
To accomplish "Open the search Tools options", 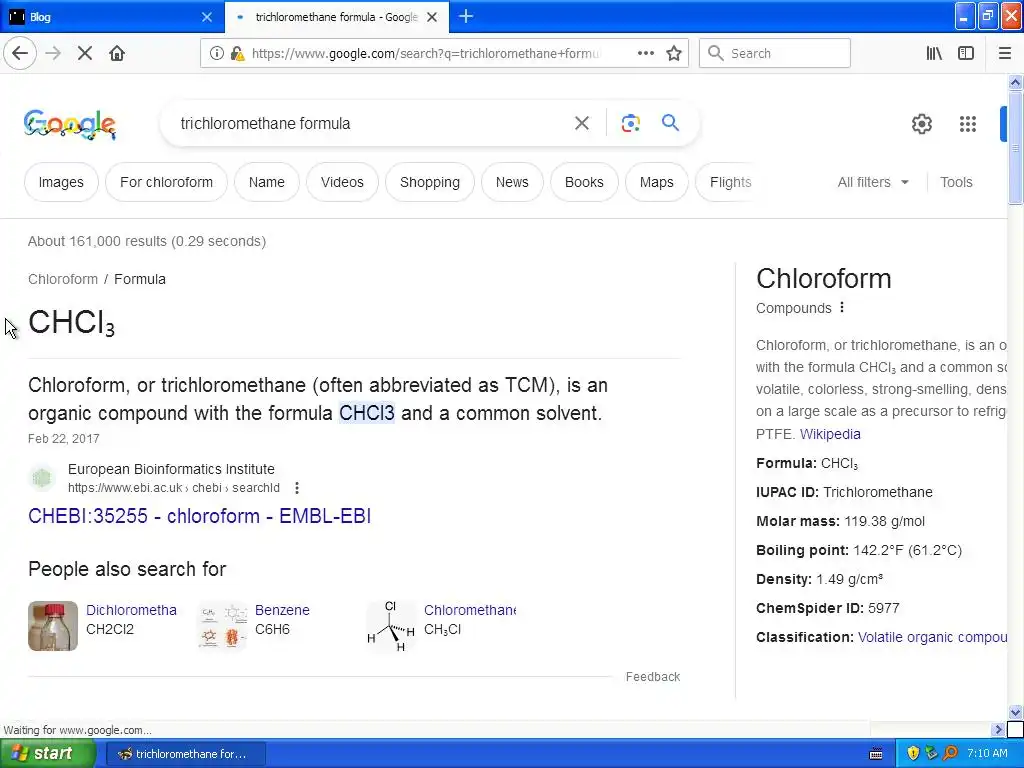I will coord(956,182).
